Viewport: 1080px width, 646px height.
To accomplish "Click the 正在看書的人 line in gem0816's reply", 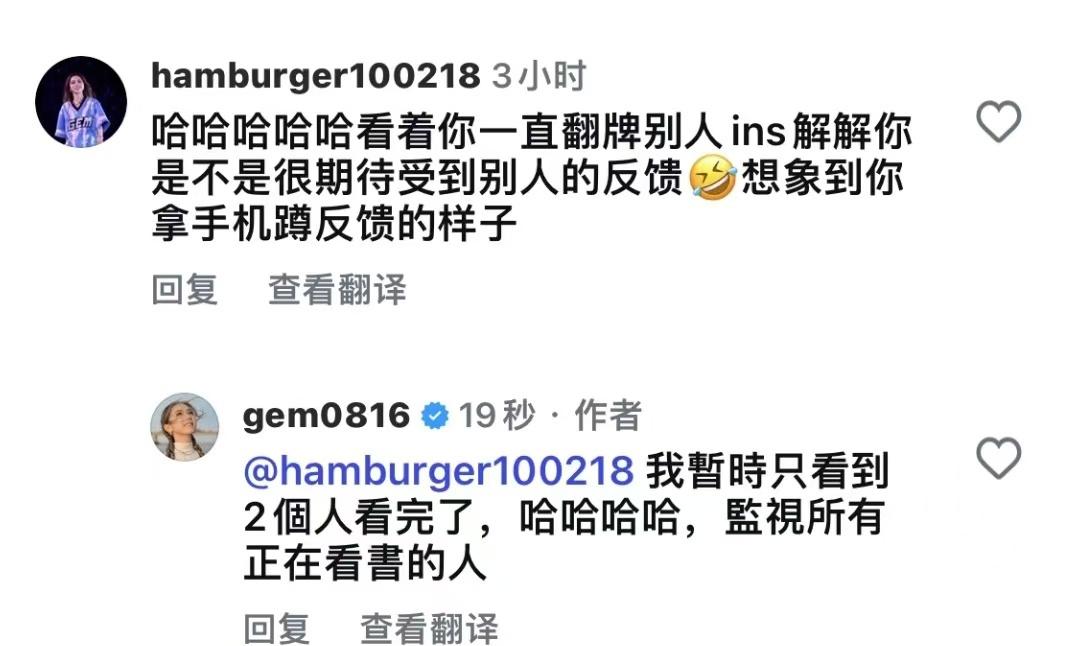I will point(365,564).
